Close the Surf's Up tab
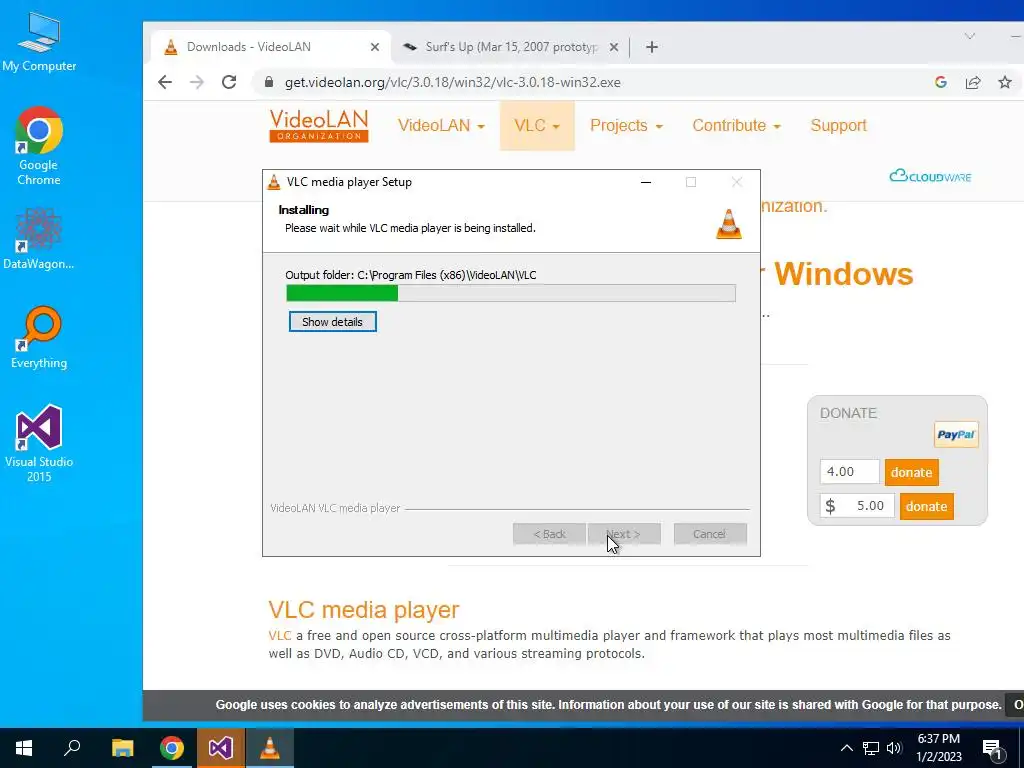Viewport: 1024px width, 768px height. coord(614,47)
